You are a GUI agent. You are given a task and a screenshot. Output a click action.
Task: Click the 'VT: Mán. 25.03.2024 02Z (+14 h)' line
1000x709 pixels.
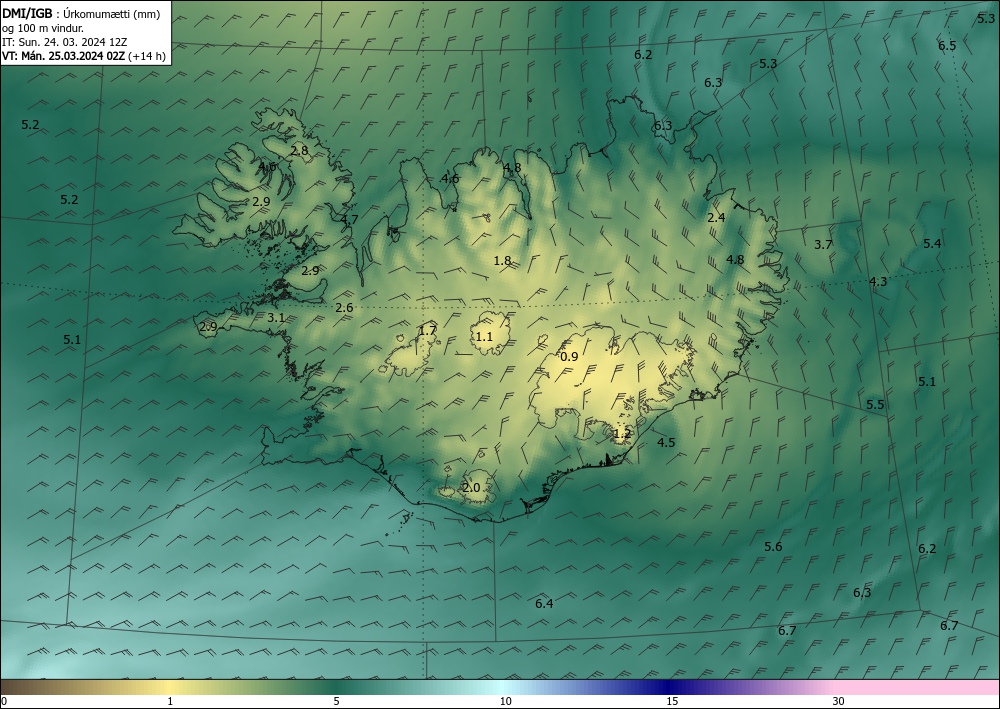point(84,56)
